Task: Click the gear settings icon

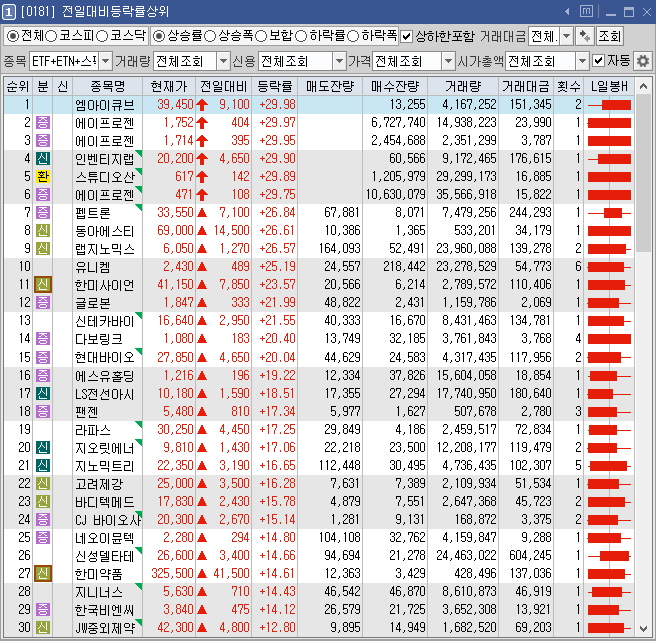Action: point(643,61)
